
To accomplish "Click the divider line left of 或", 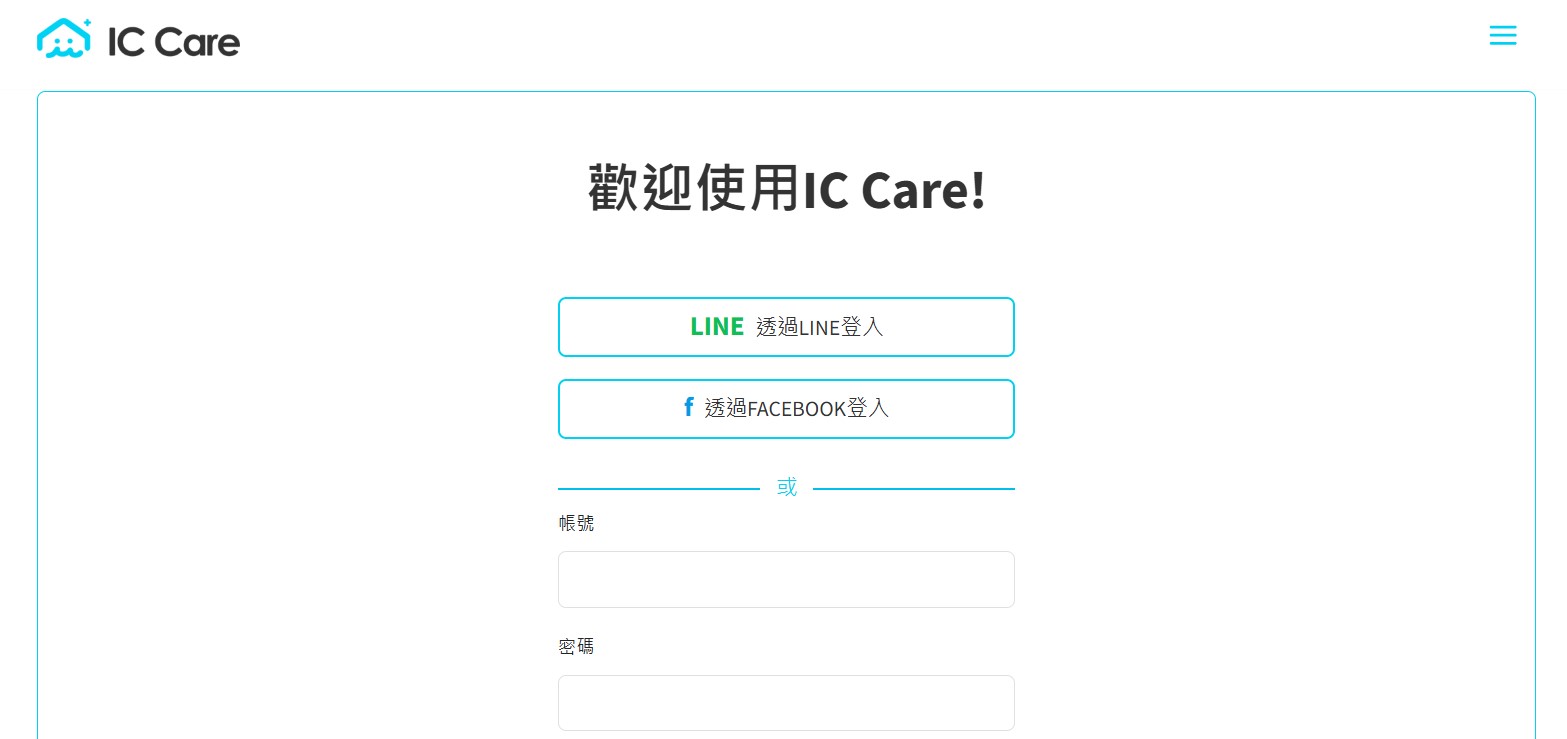I will (659, 489).
